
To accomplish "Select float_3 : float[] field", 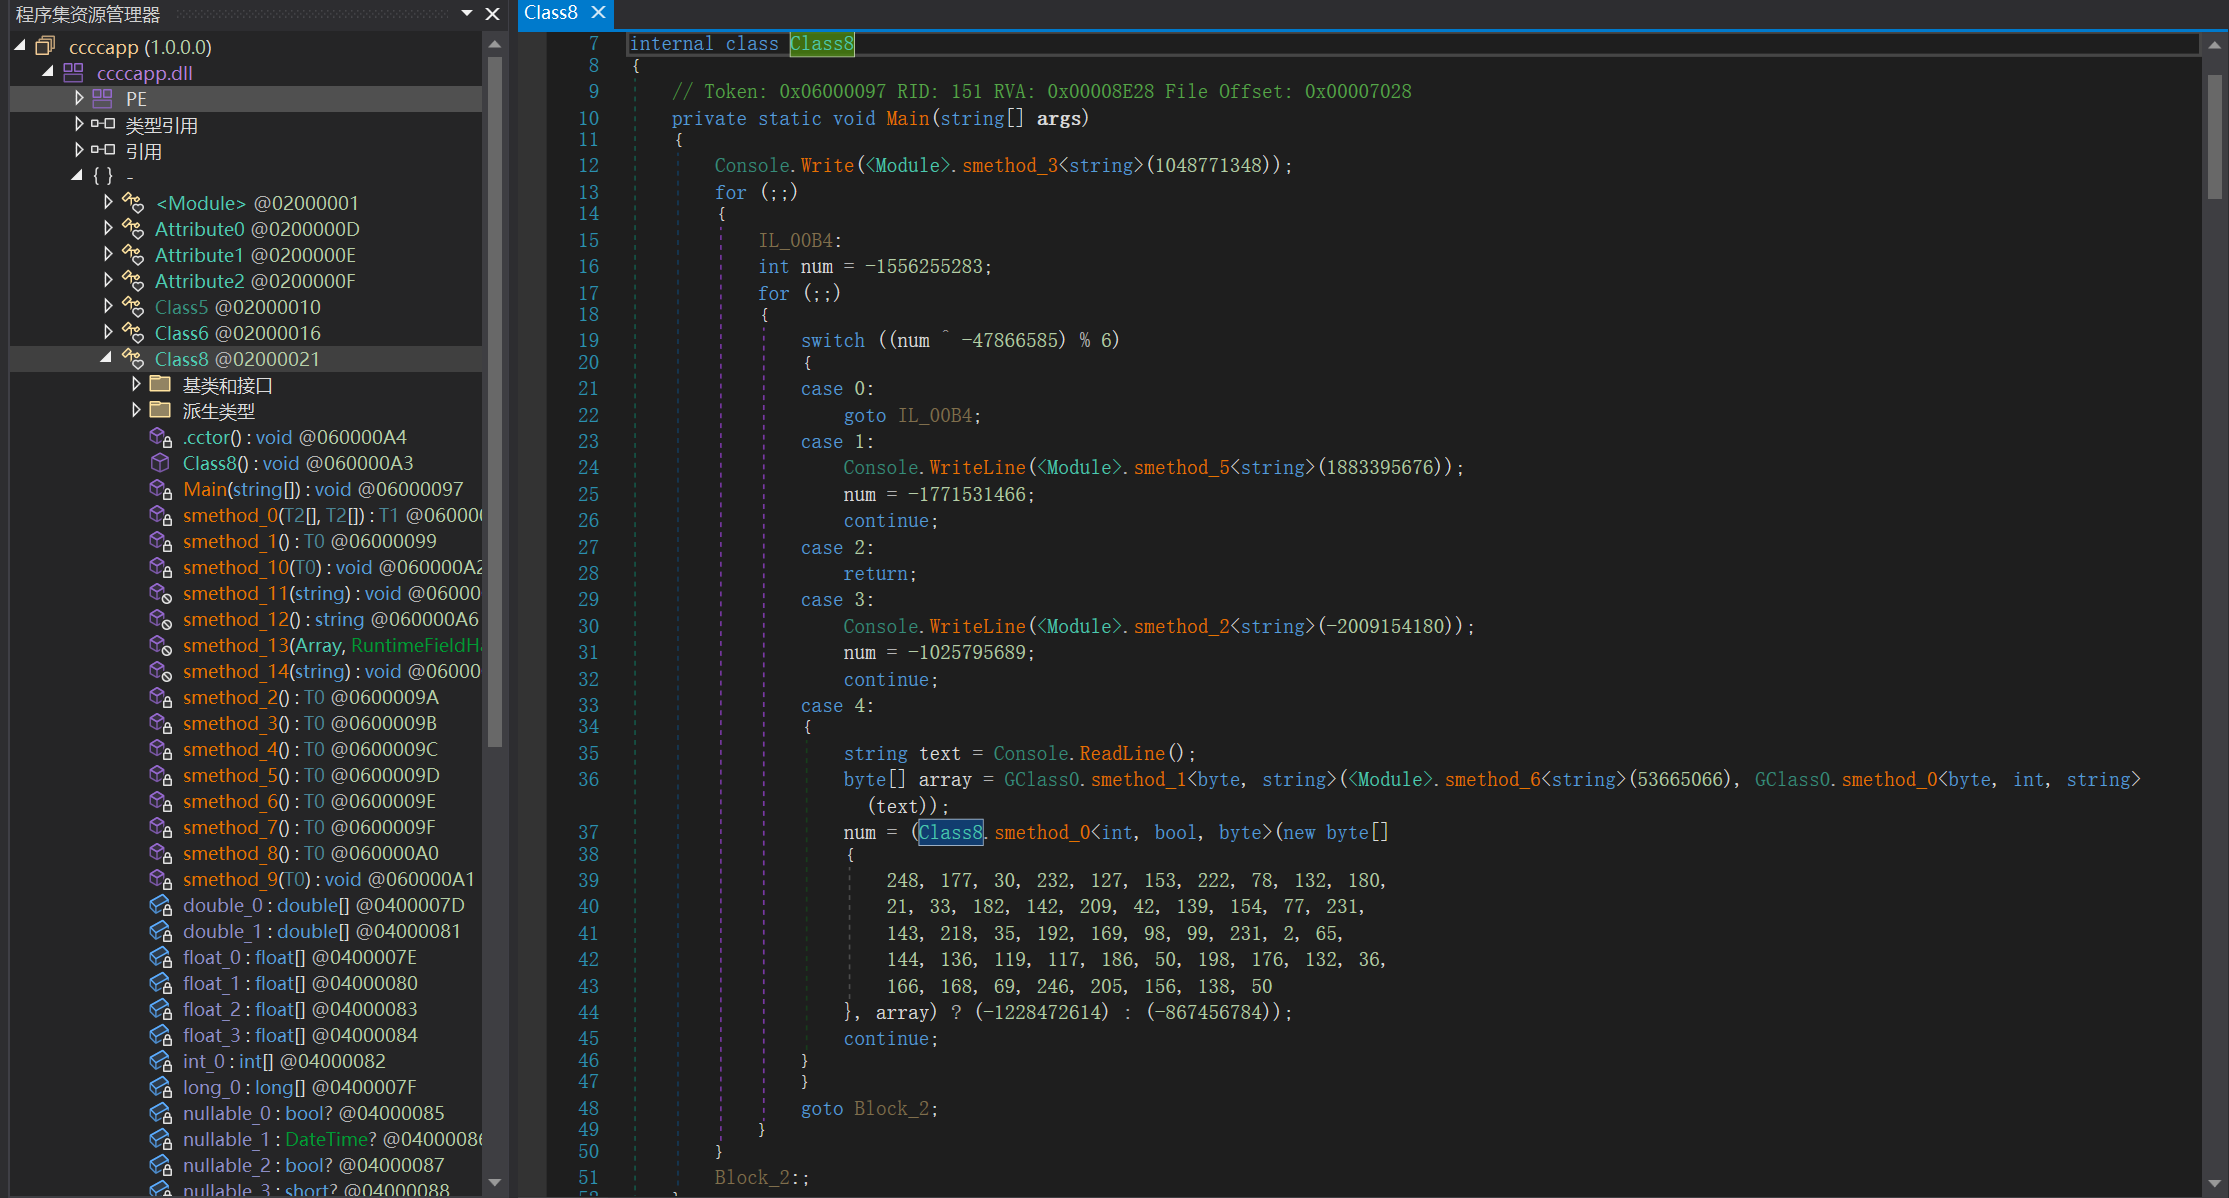I will [x=300, y=1035].
